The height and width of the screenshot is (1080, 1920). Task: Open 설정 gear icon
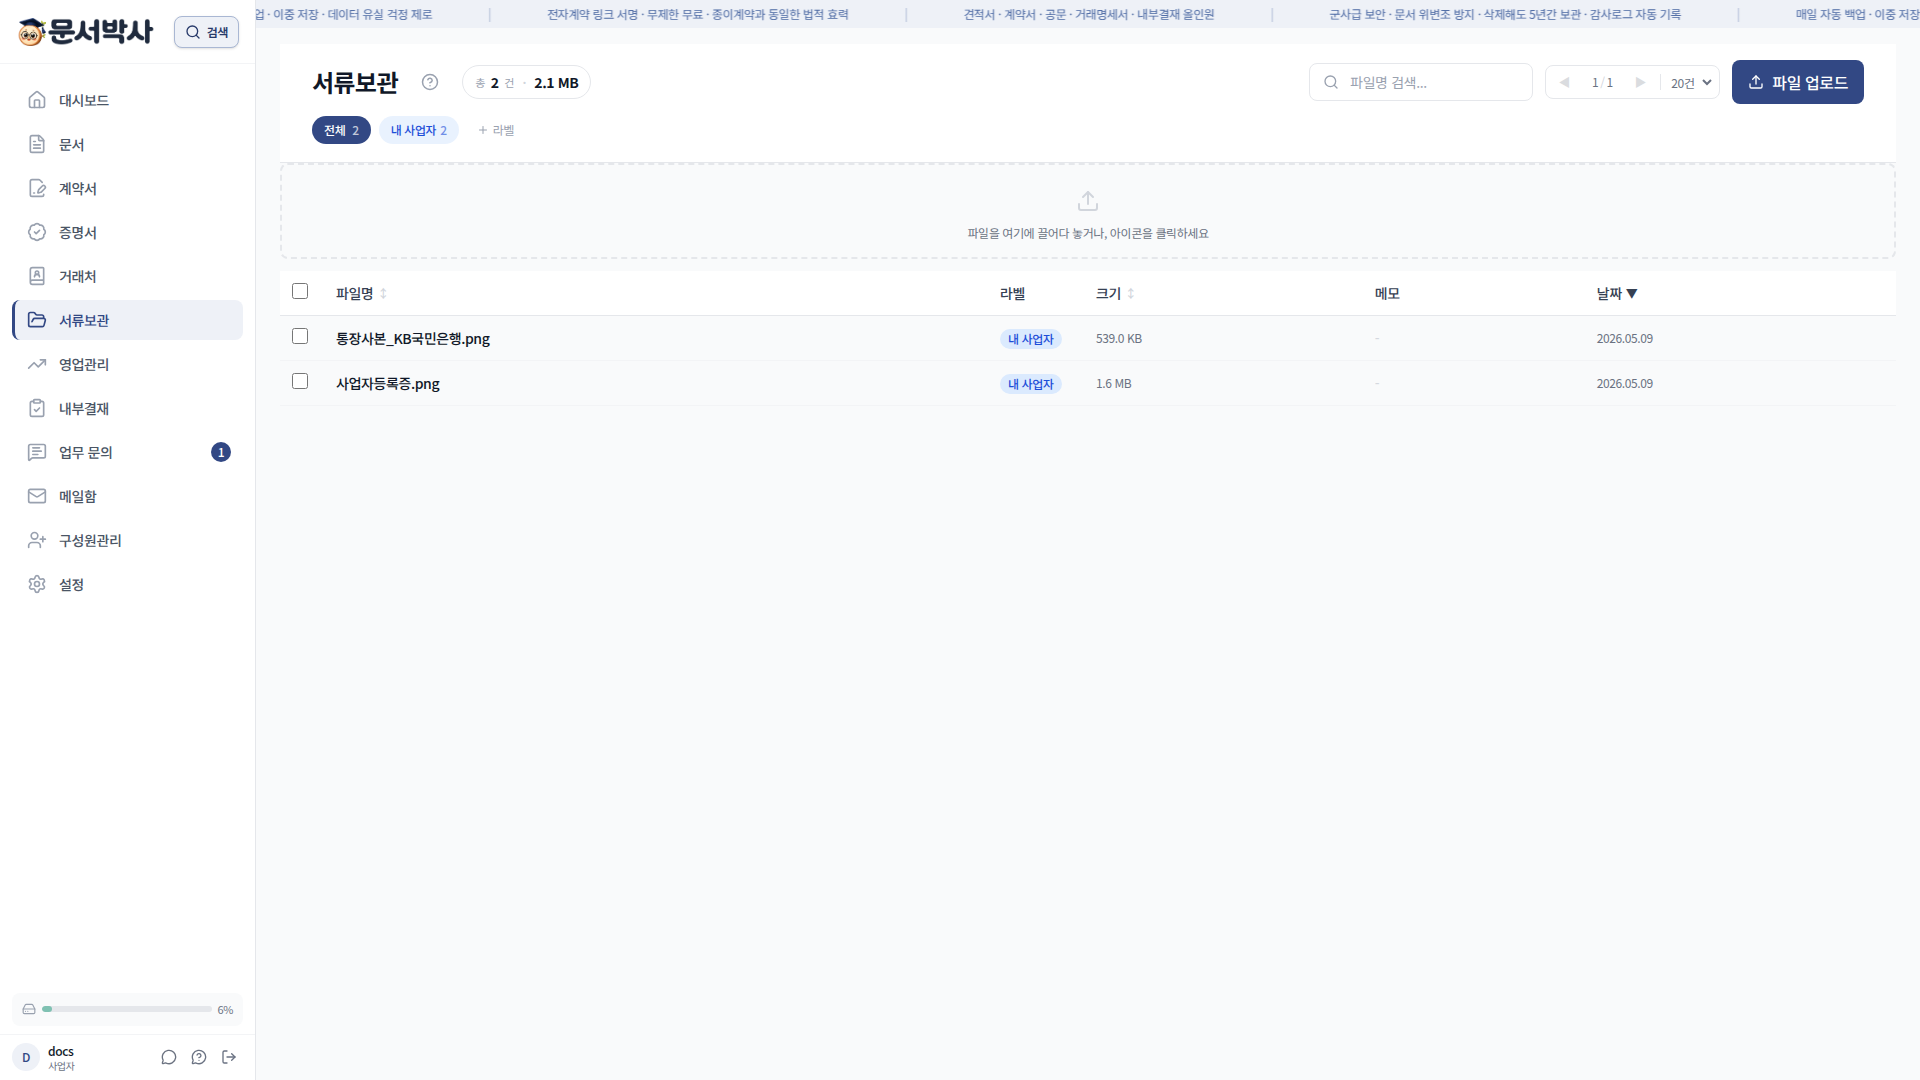pyautogui.click(x=37, y=584)
